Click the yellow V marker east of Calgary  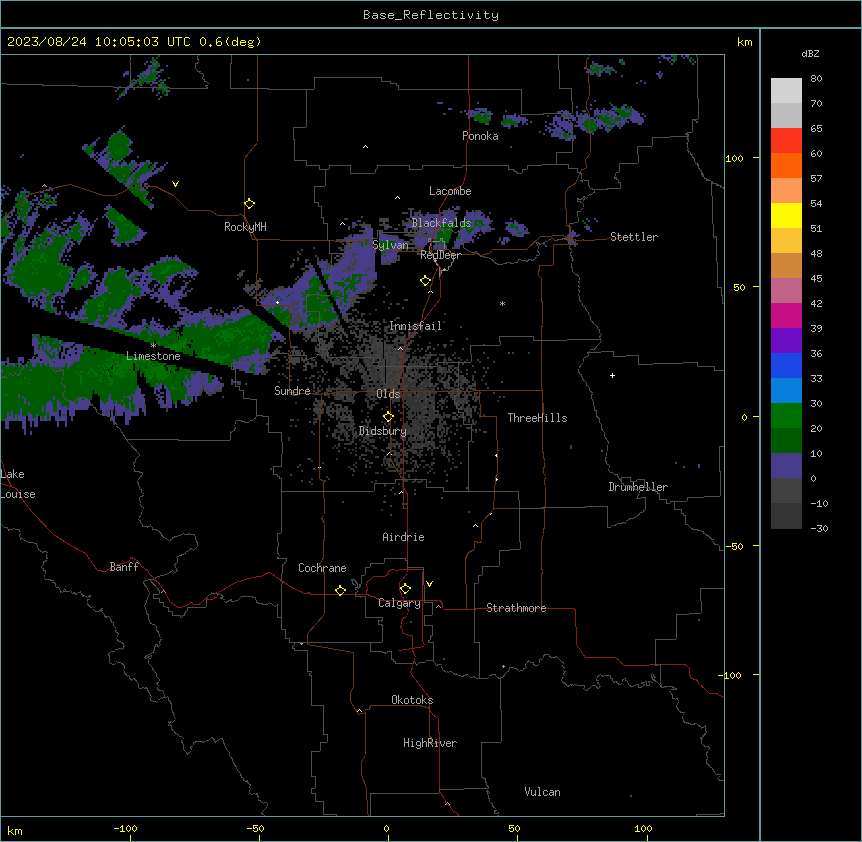tap(429, 584)
